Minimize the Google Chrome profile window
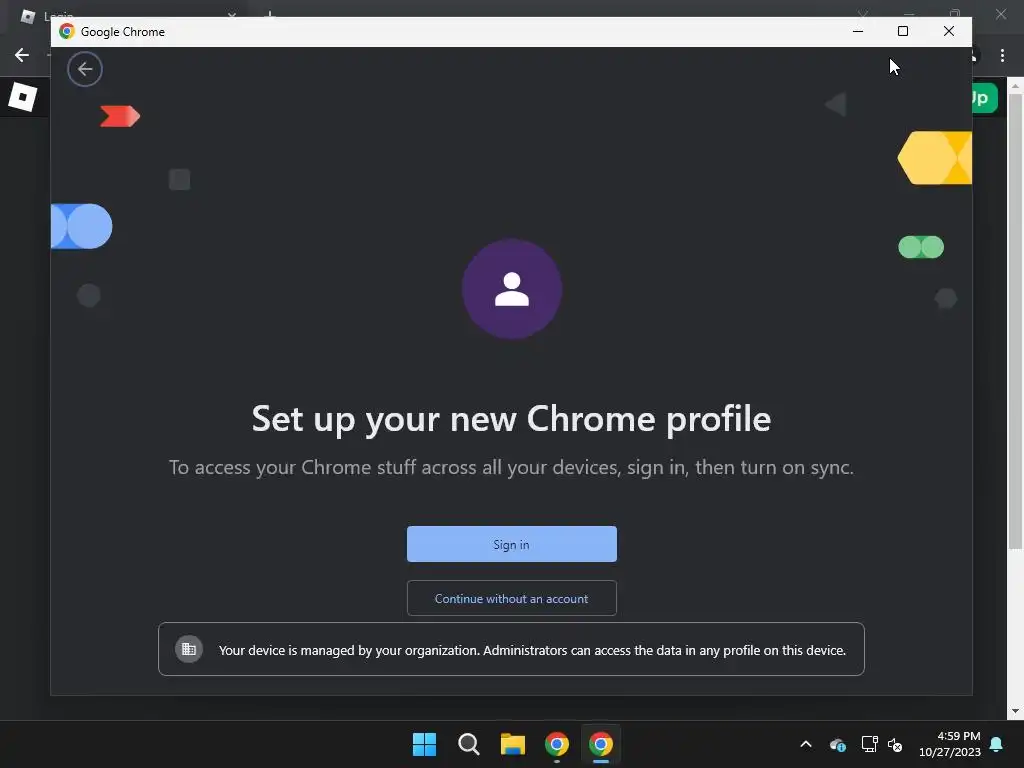The image size is (1024, 768). click(x=858, y=31)
